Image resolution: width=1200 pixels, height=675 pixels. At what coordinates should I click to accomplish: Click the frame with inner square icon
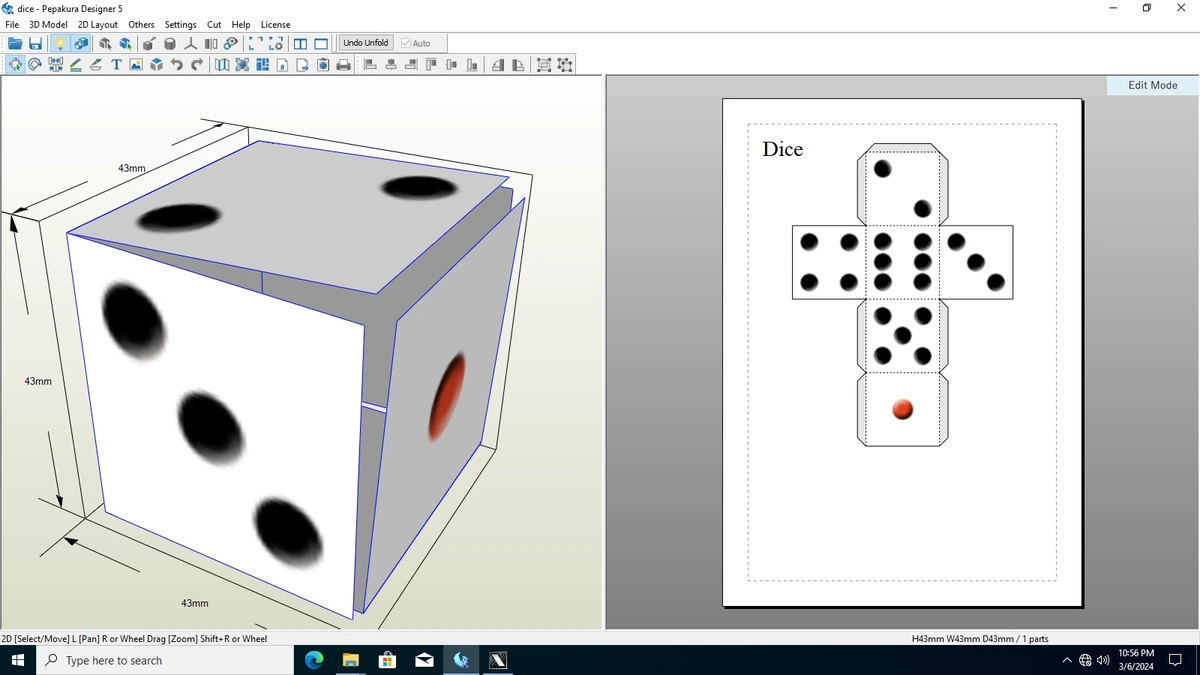coord(543,65)
